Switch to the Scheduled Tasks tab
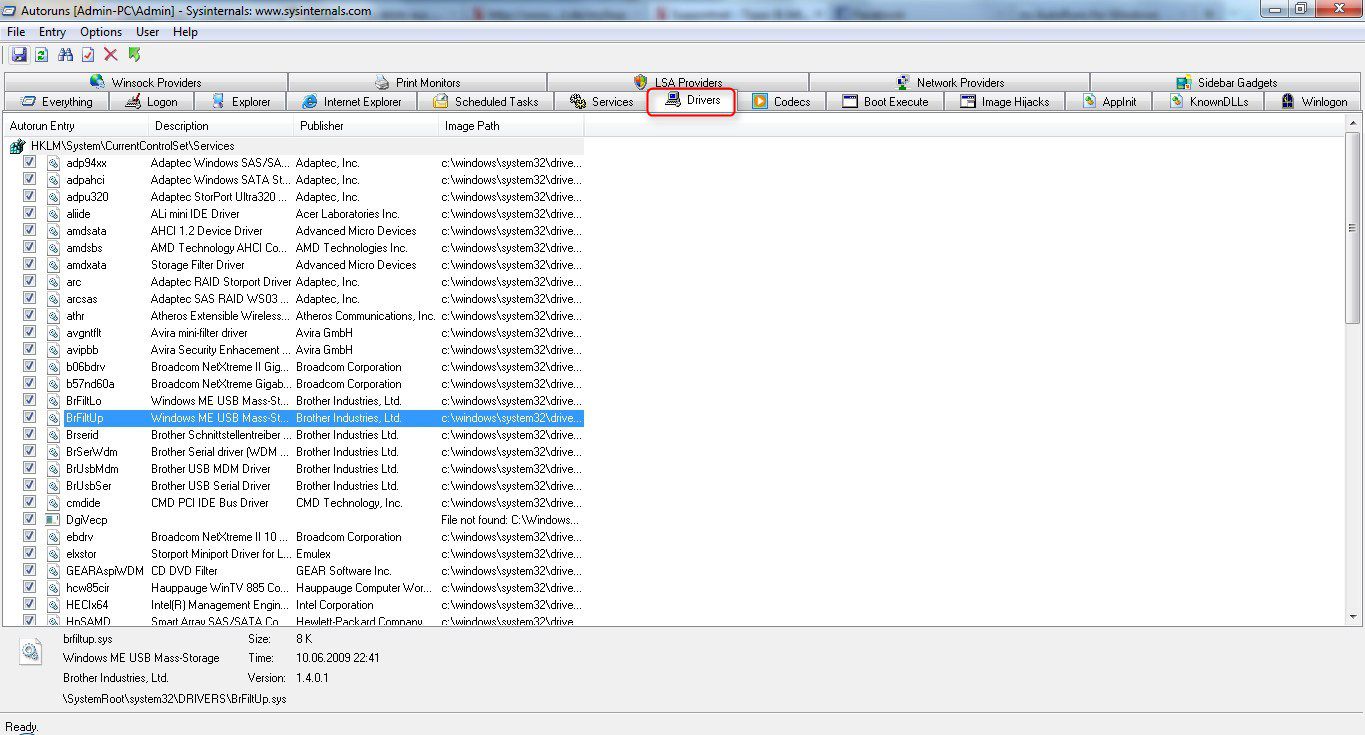This screenshot has width=1365, height=735. click(x=485, y=102)
